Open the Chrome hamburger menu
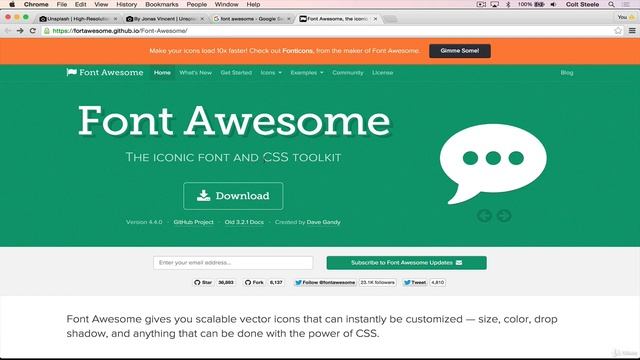640x360 pixels. pyautogui.click(x=632, y=31)
